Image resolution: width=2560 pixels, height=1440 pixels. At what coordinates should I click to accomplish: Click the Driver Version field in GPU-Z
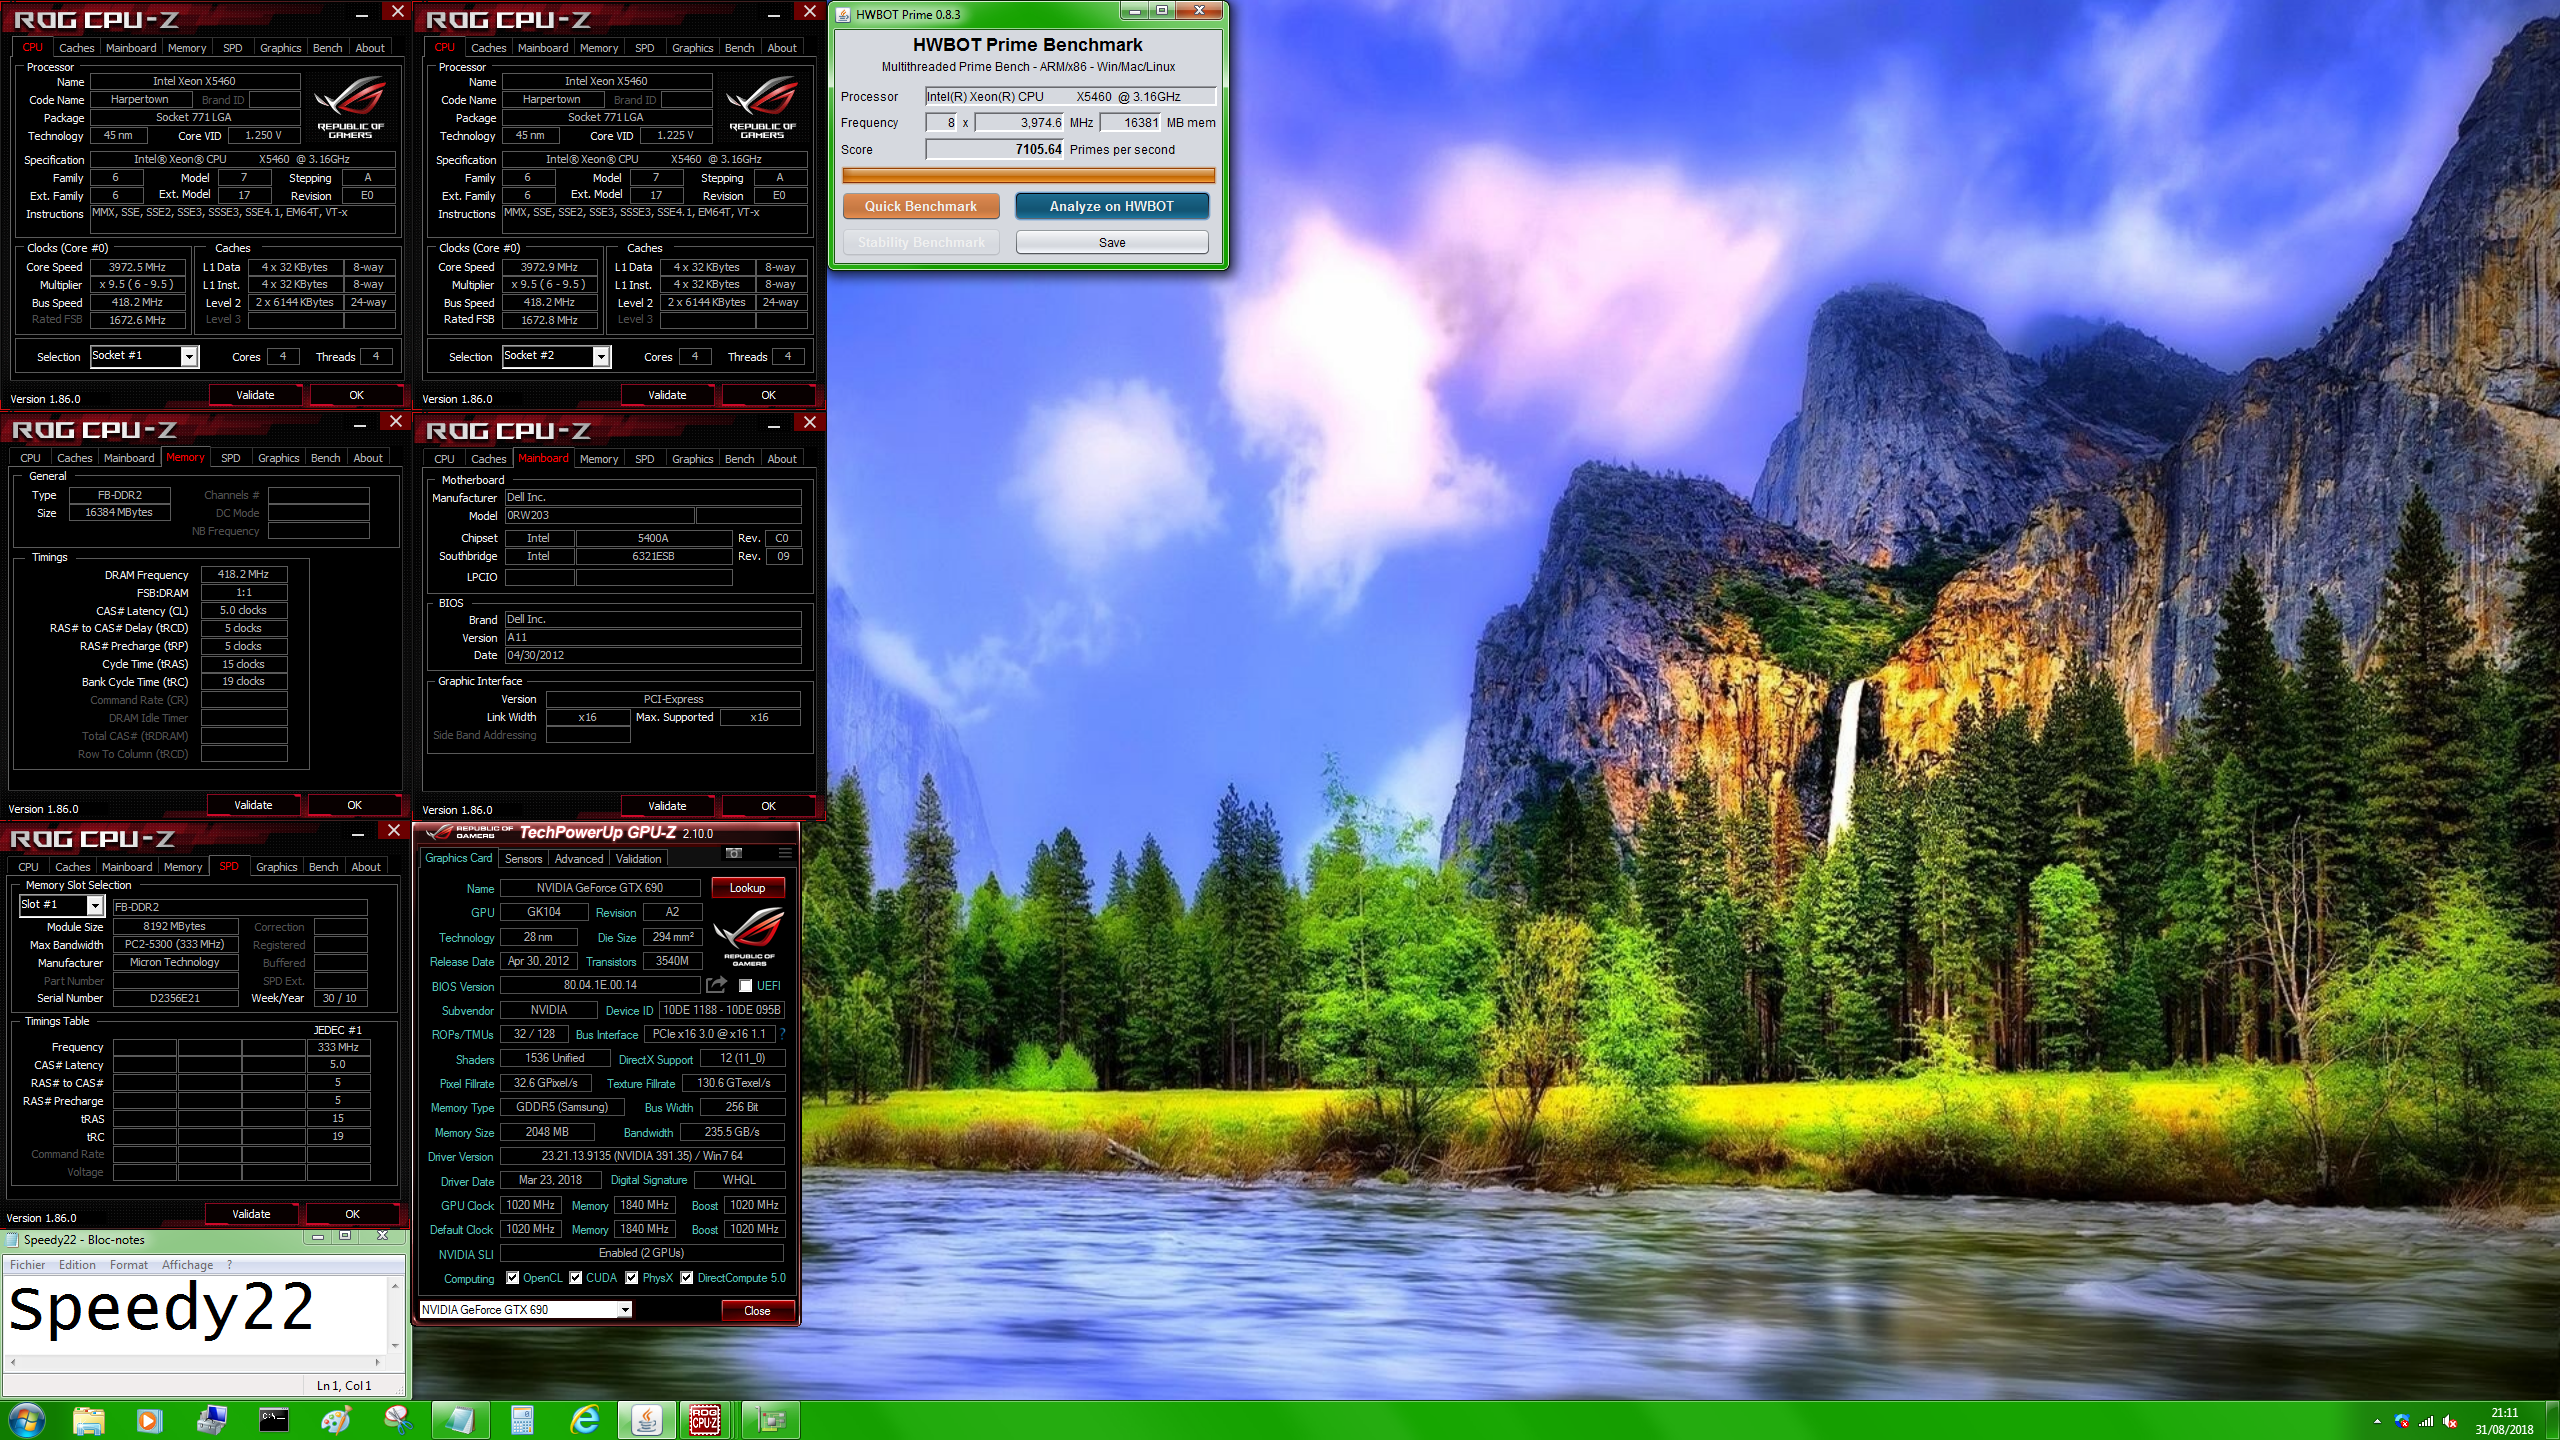pos(642,1156)
